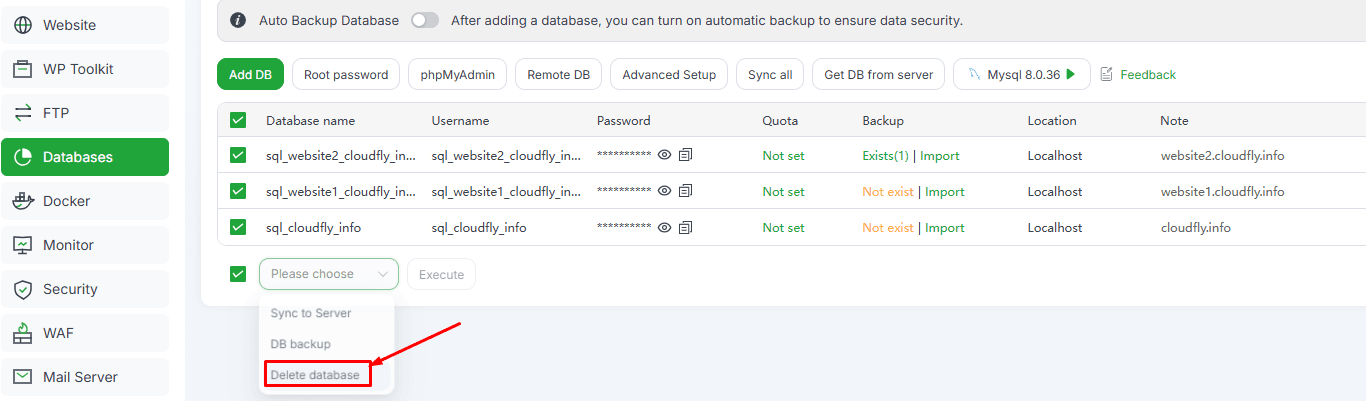Open the 'Please choose' batch action dropdown
This screenshot has height=401, width=1366.
click(x=328, y=274)
